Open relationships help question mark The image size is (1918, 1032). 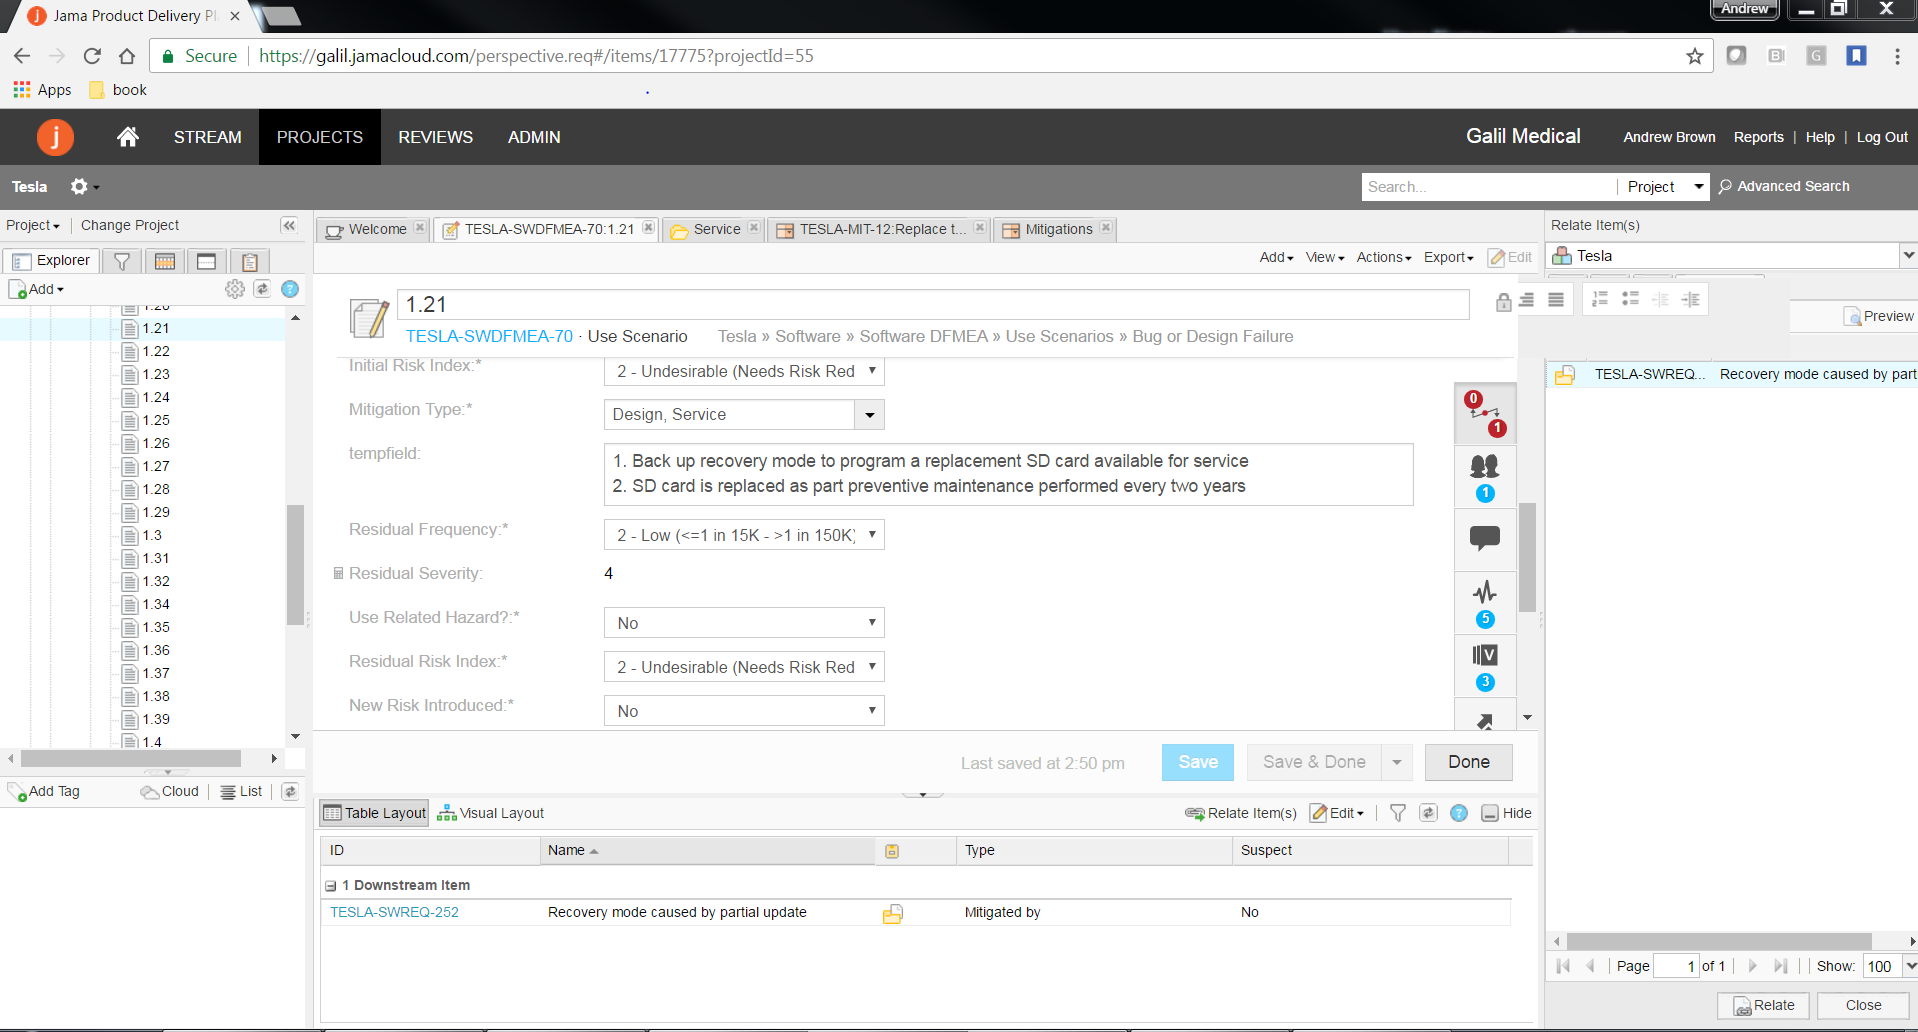click(x=1459, y=813)
